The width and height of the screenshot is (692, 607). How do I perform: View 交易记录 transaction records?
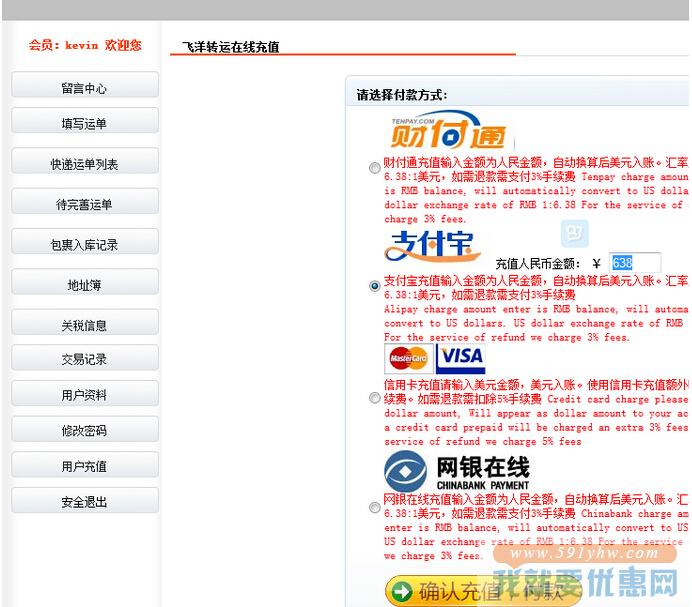(85, 357)
